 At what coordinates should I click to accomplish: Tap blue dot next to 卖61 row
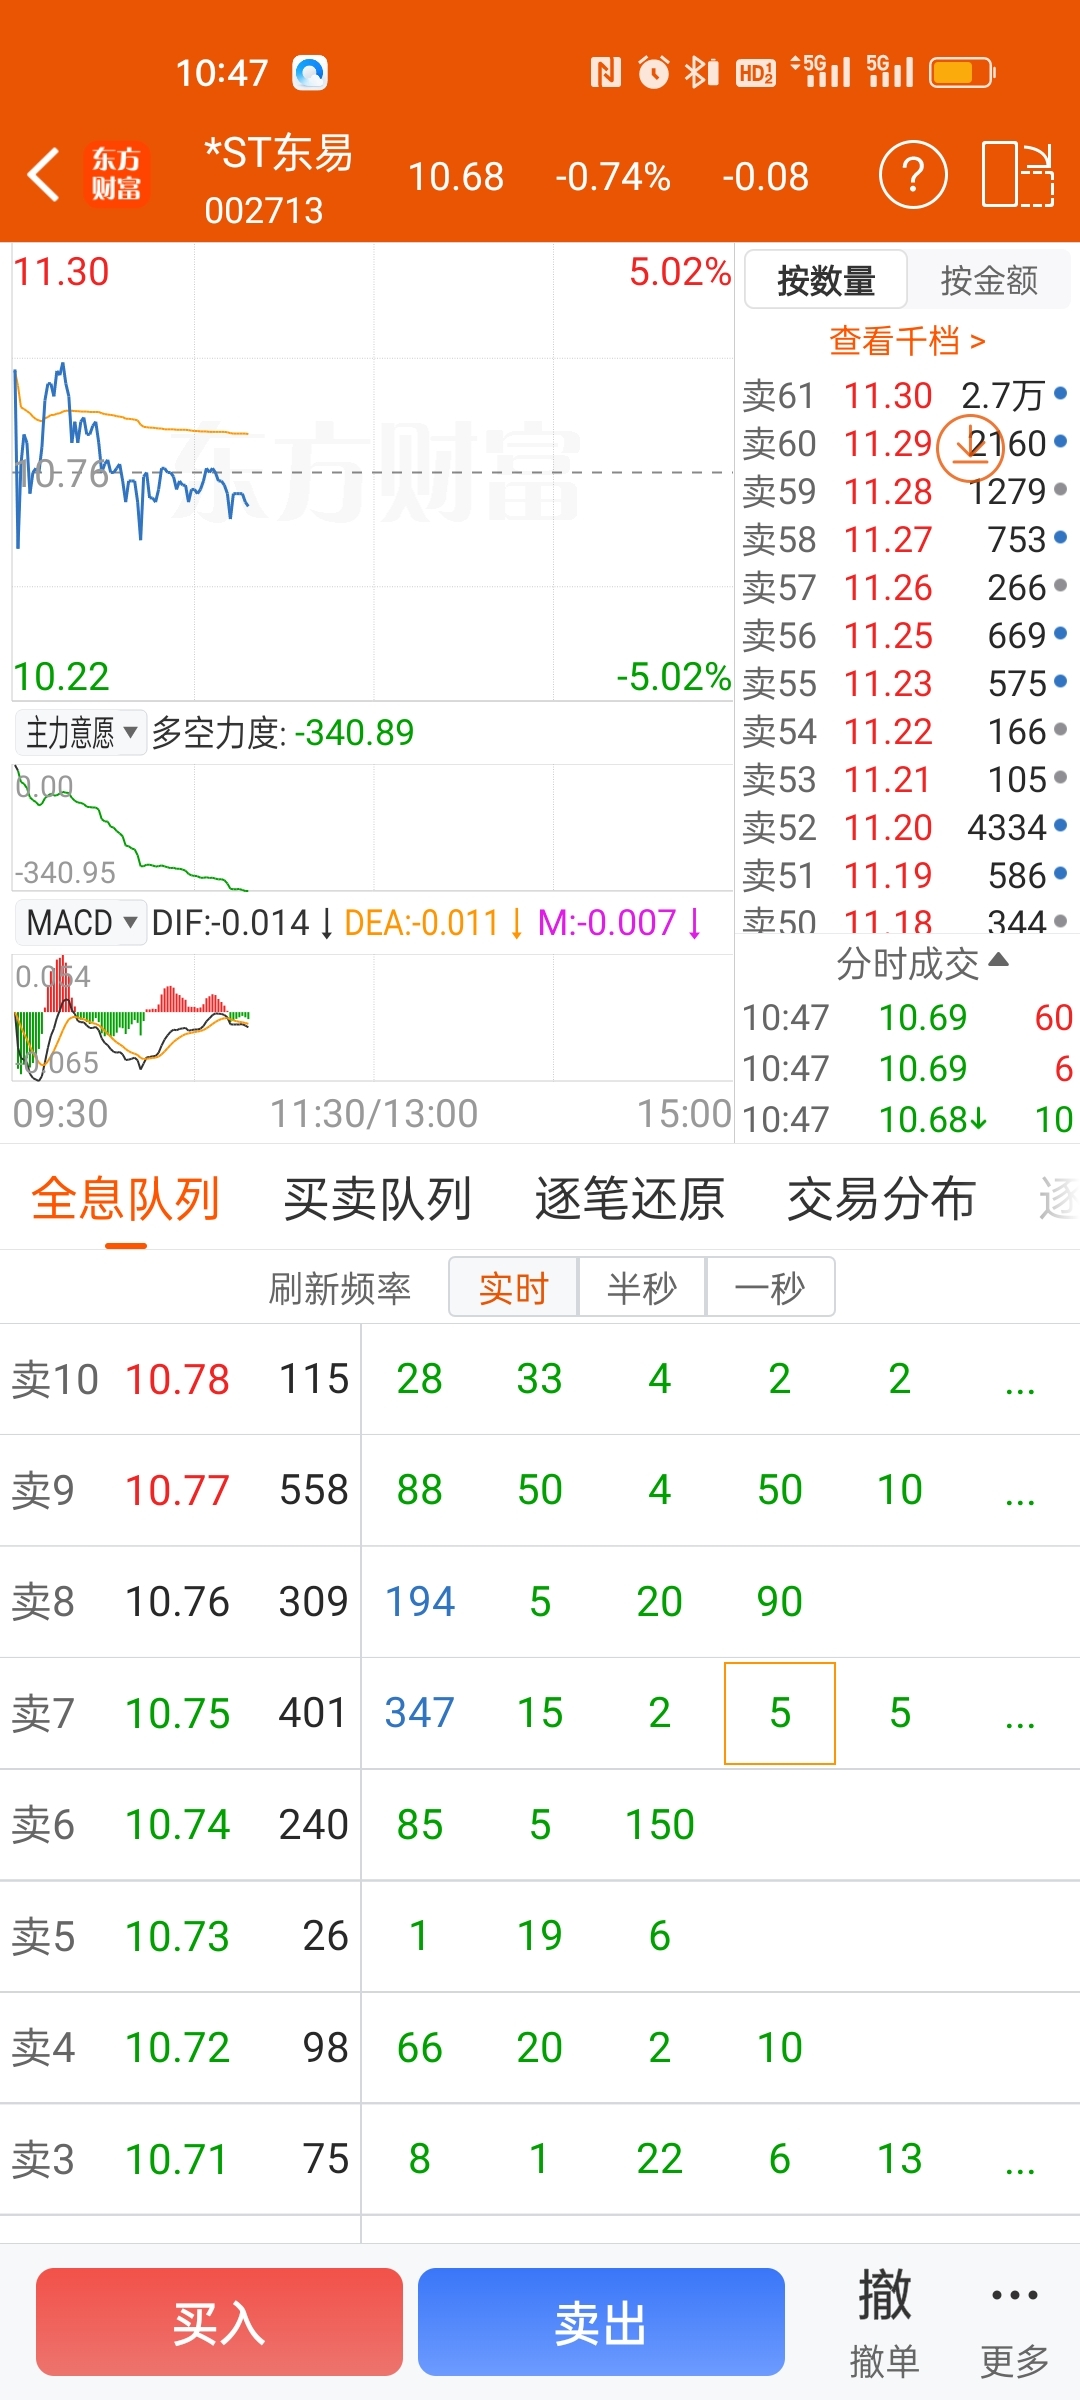pyautogui.click(x=1060, y=394)
